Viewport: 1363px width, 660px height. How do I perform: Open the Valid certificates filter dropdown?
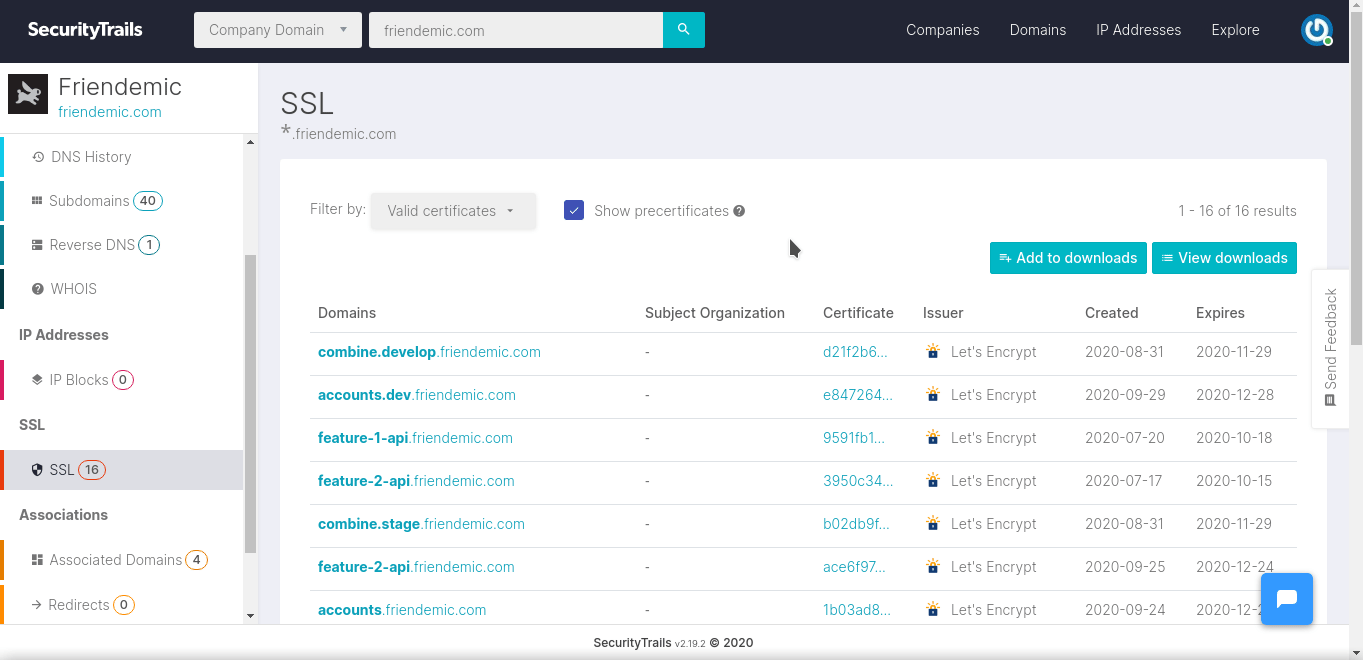coord(453,211)
